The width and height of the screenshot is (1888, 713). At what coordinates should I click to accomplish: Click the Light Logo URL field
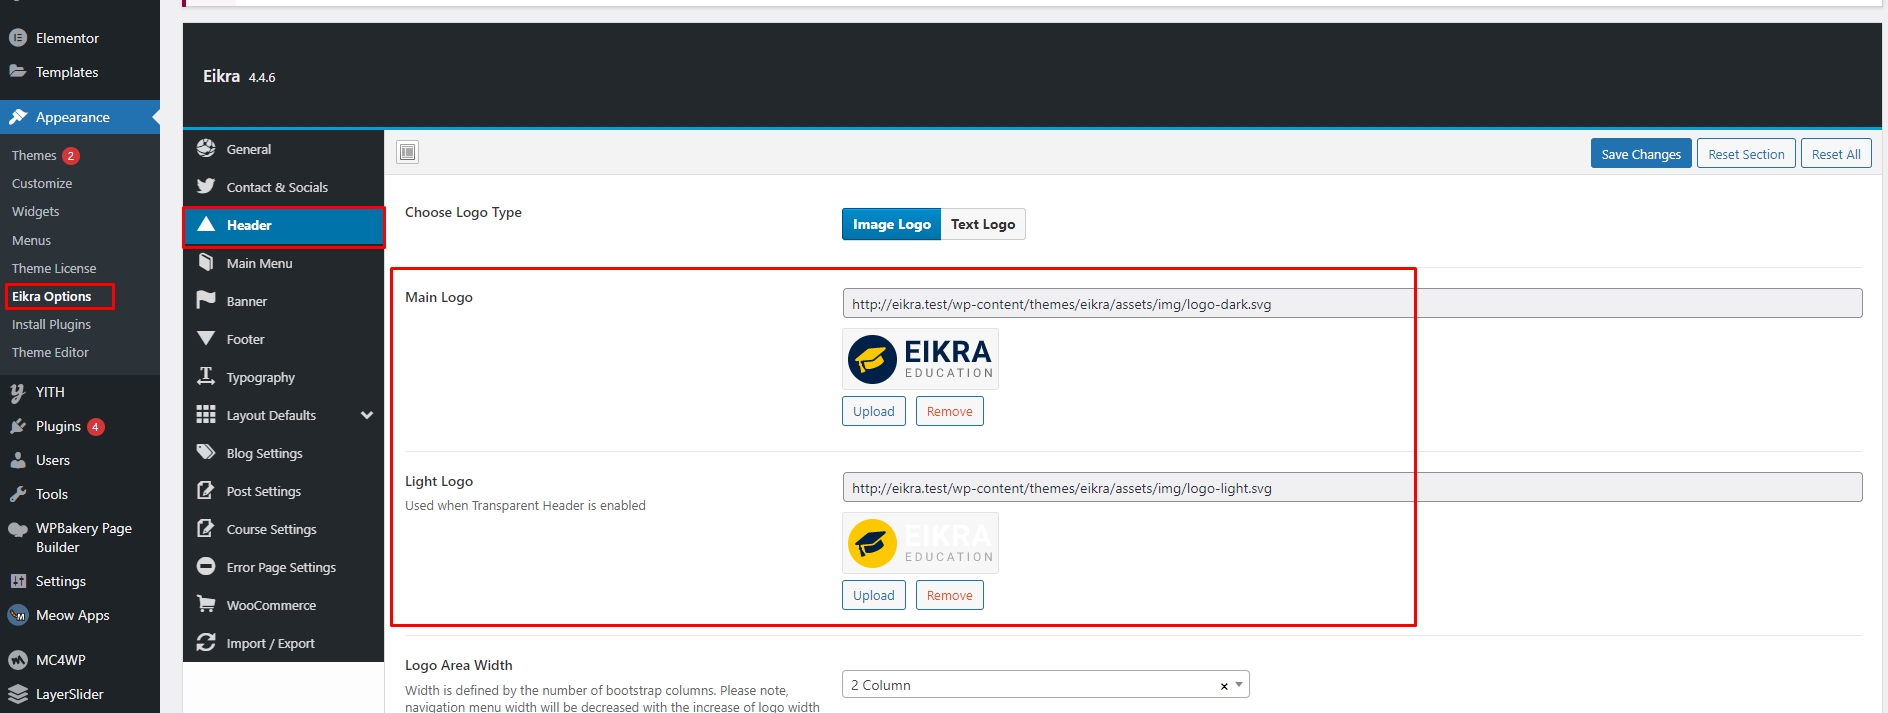(x=1352, y=487)
